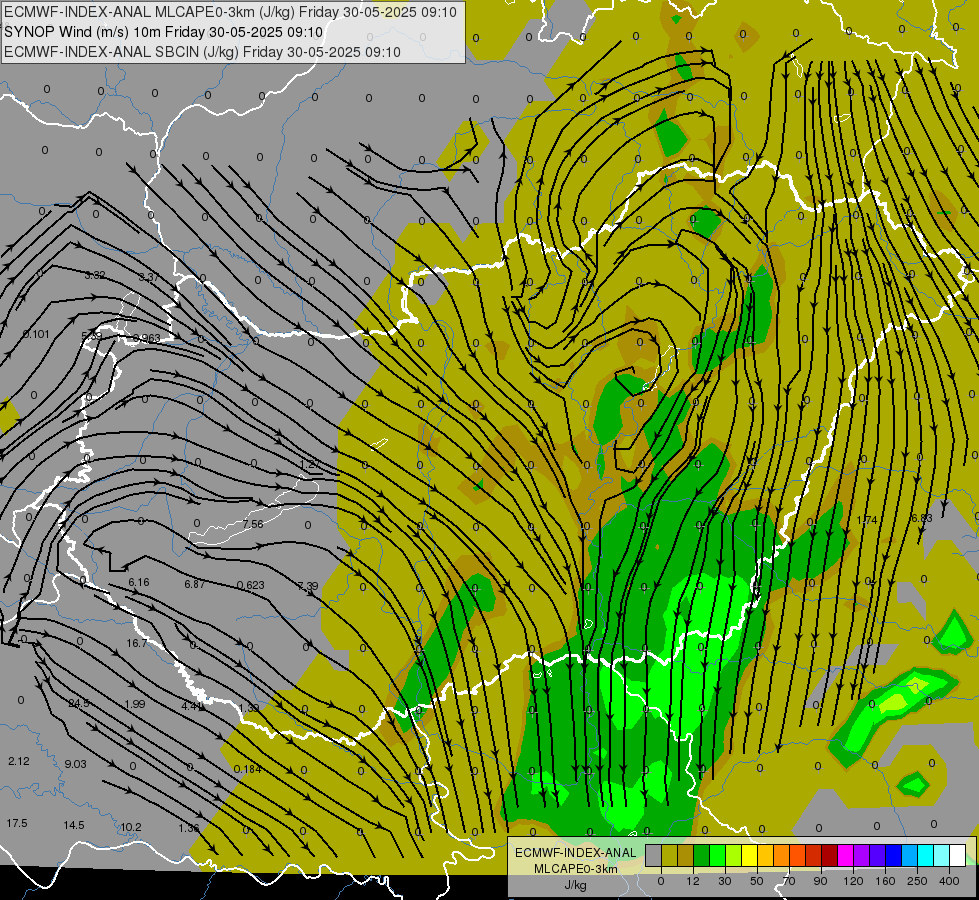The width and height of the screenshot is (979, 900).
Task: Click the legend scale label 30
Action: tap(724, 881)
